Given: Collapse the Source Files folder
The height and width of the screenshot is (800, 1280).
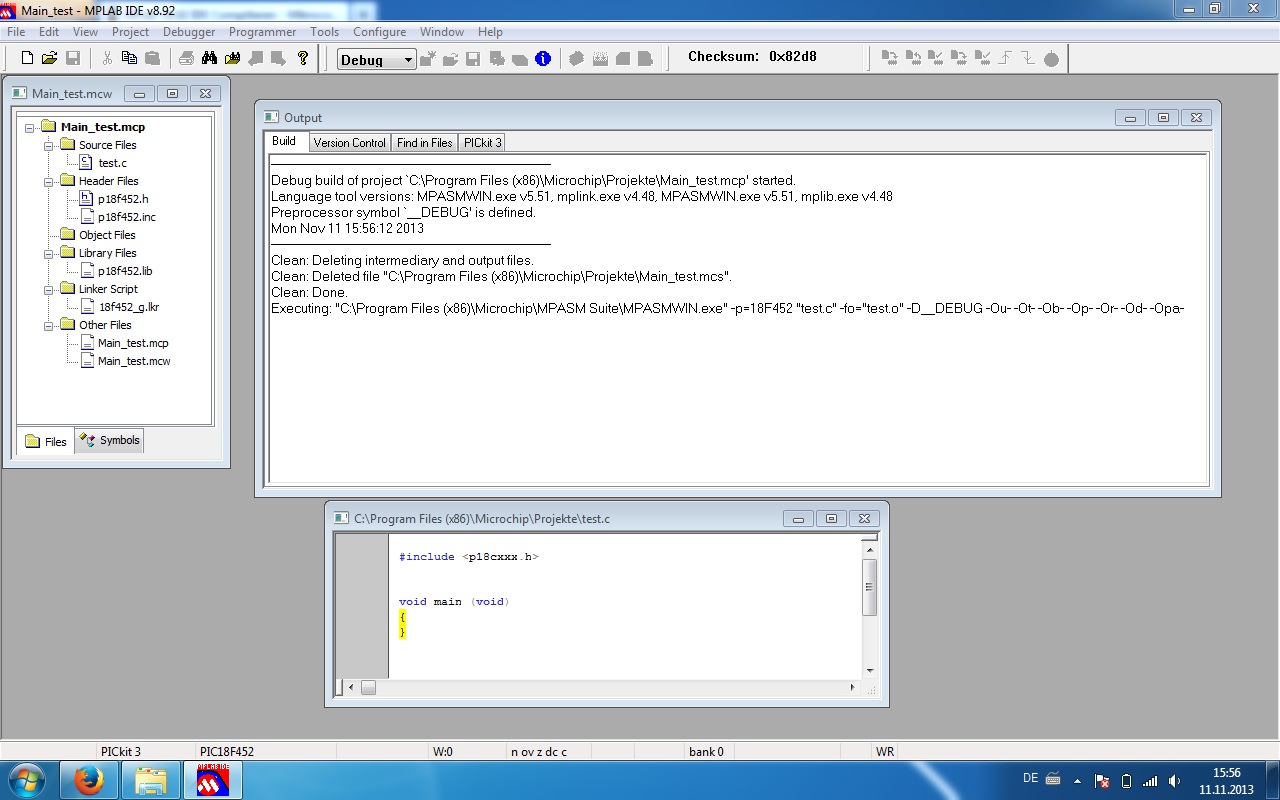Looking at the screenshot, I should (48, 146).
